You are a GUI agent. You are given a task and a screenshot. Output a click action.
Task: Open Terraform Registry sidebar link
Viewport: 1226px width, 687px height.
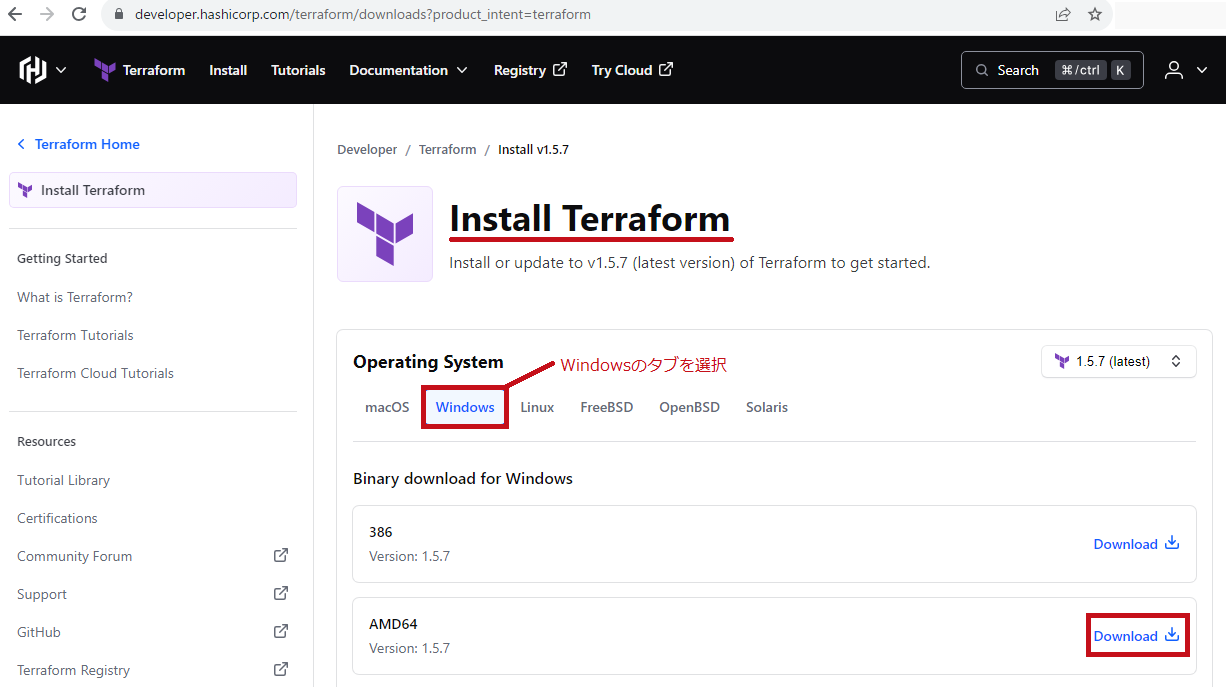pos(73,670)
